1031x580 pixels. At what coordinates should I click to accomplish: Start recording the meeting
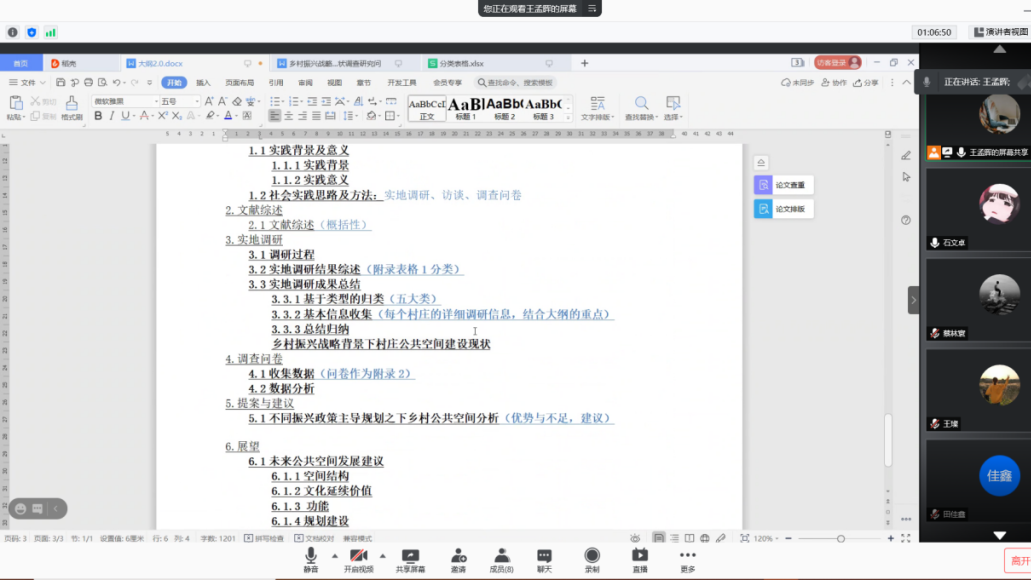pos(592,560)
